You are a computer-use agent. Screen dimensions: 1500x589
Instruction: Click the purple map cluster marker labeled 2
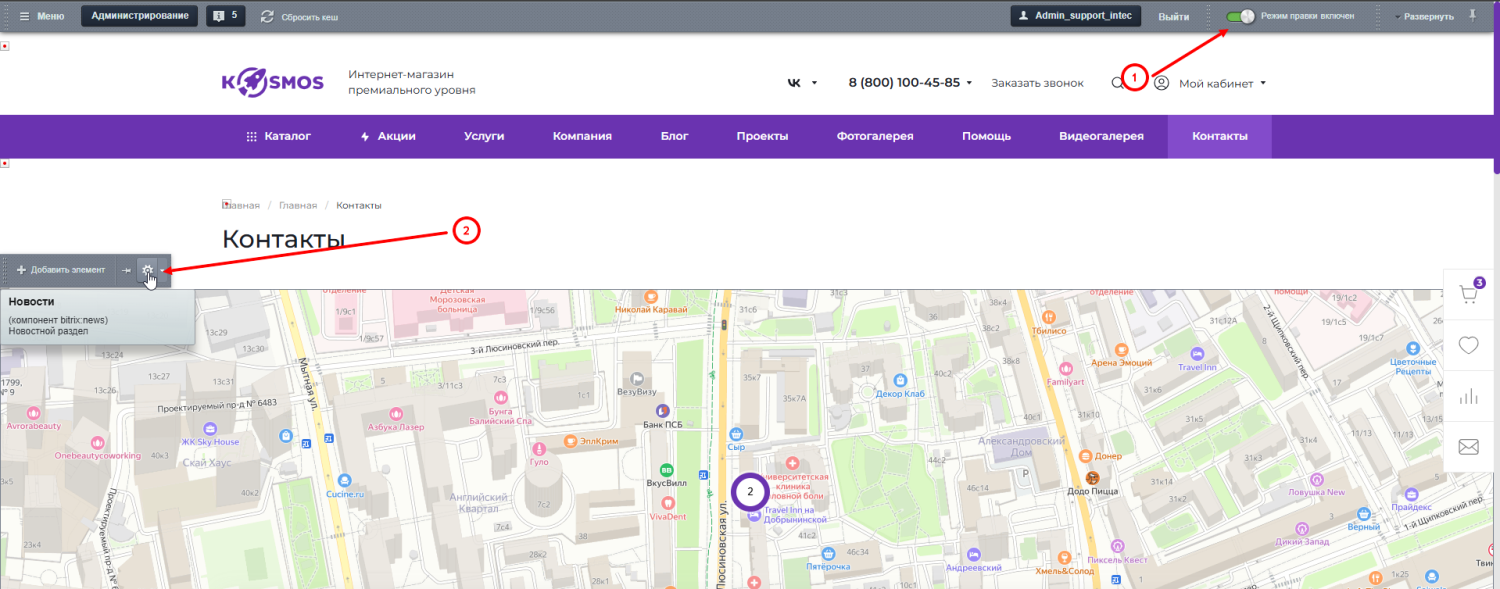point(750,491)
